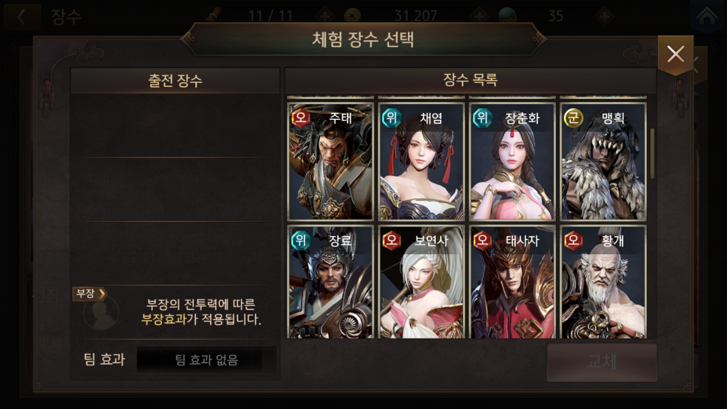
Task: Click the general list scrollbar
Action: pos(652,154)
